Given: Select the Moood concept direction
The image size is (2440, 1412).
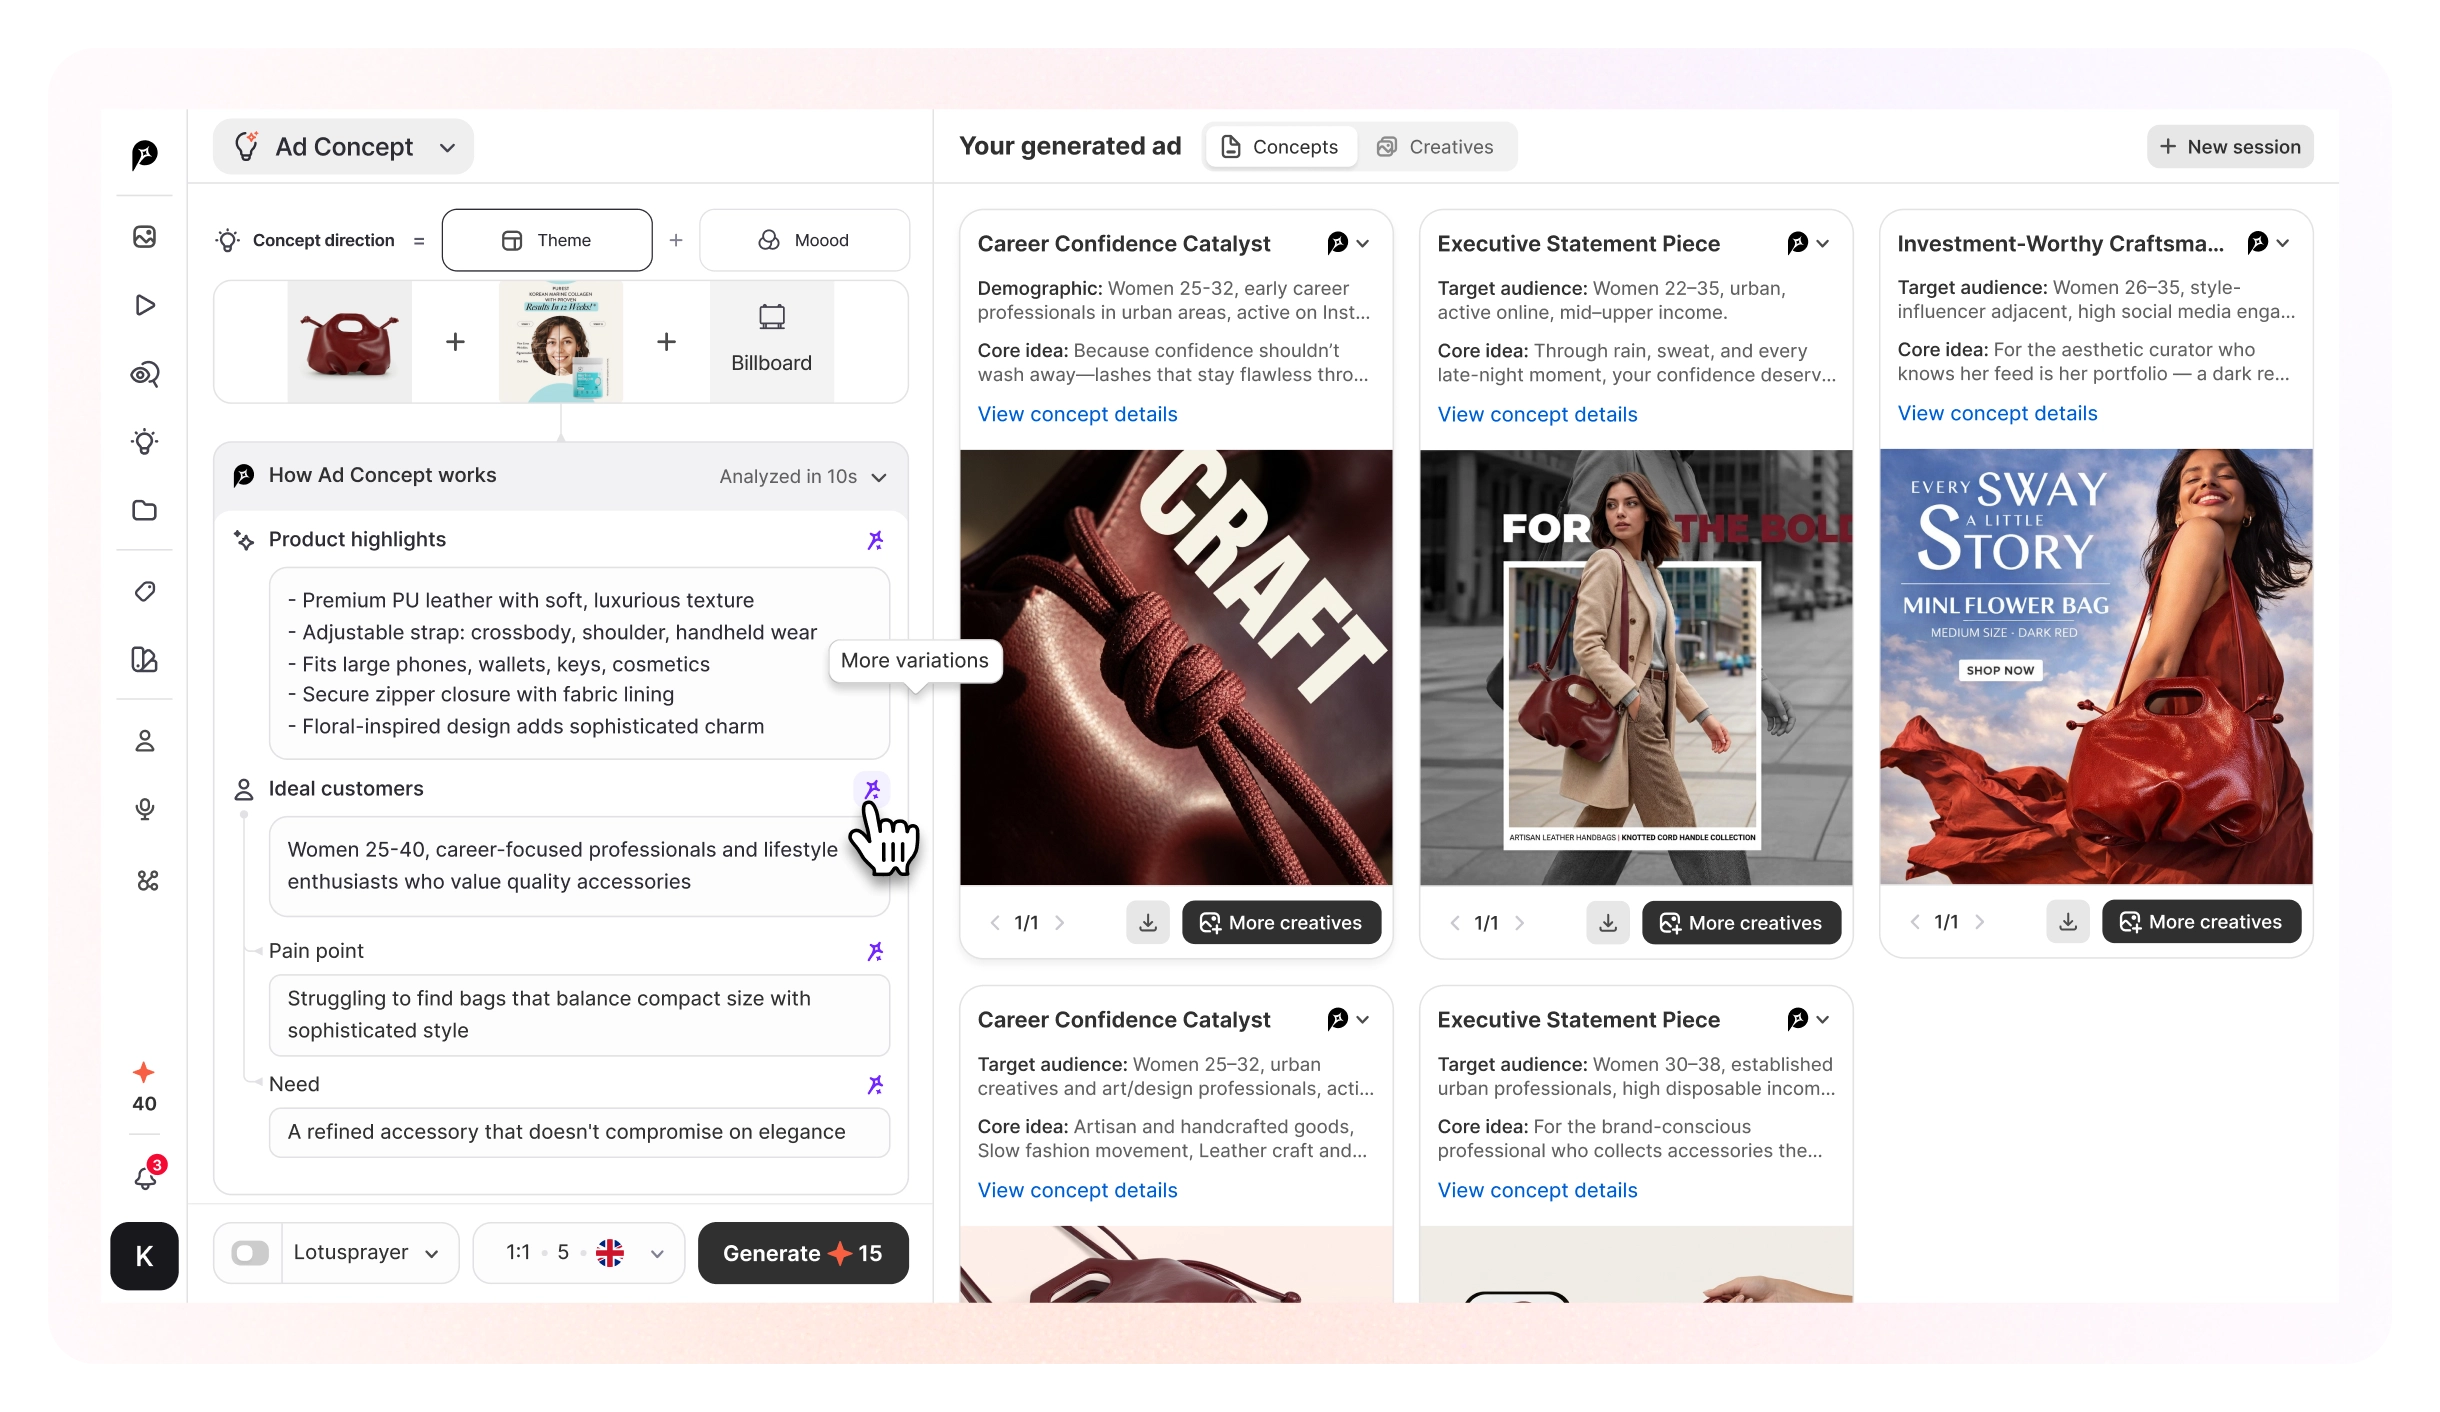Looking at the screenshot, I should (804, 240).
